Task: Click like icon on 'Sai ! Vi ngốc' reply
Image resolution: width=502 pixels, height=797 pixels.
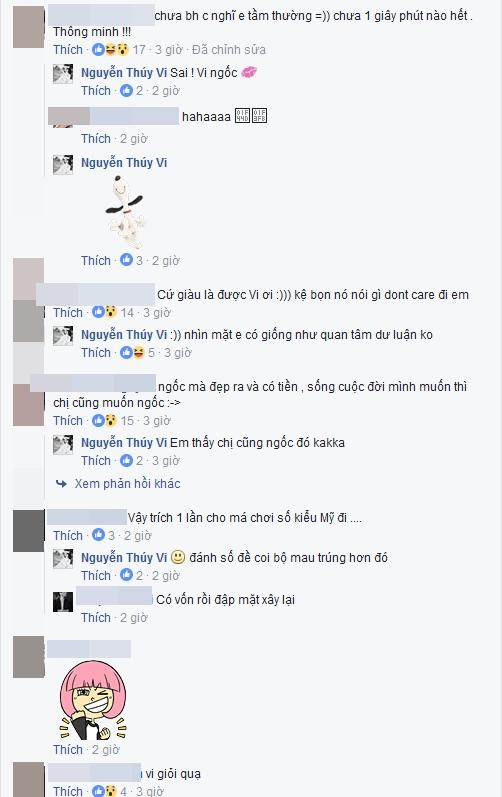Action: click(x=126, y=91)
